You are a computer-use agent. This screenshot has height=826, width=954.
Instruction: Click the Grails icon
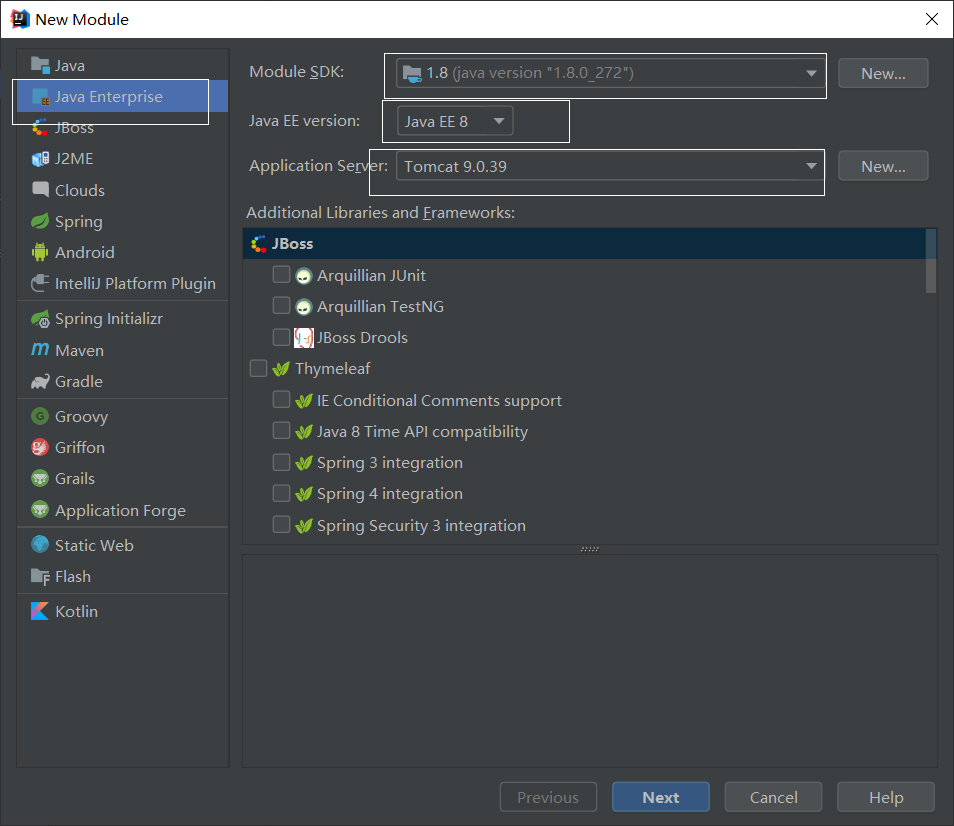click(x=40, y=479)
